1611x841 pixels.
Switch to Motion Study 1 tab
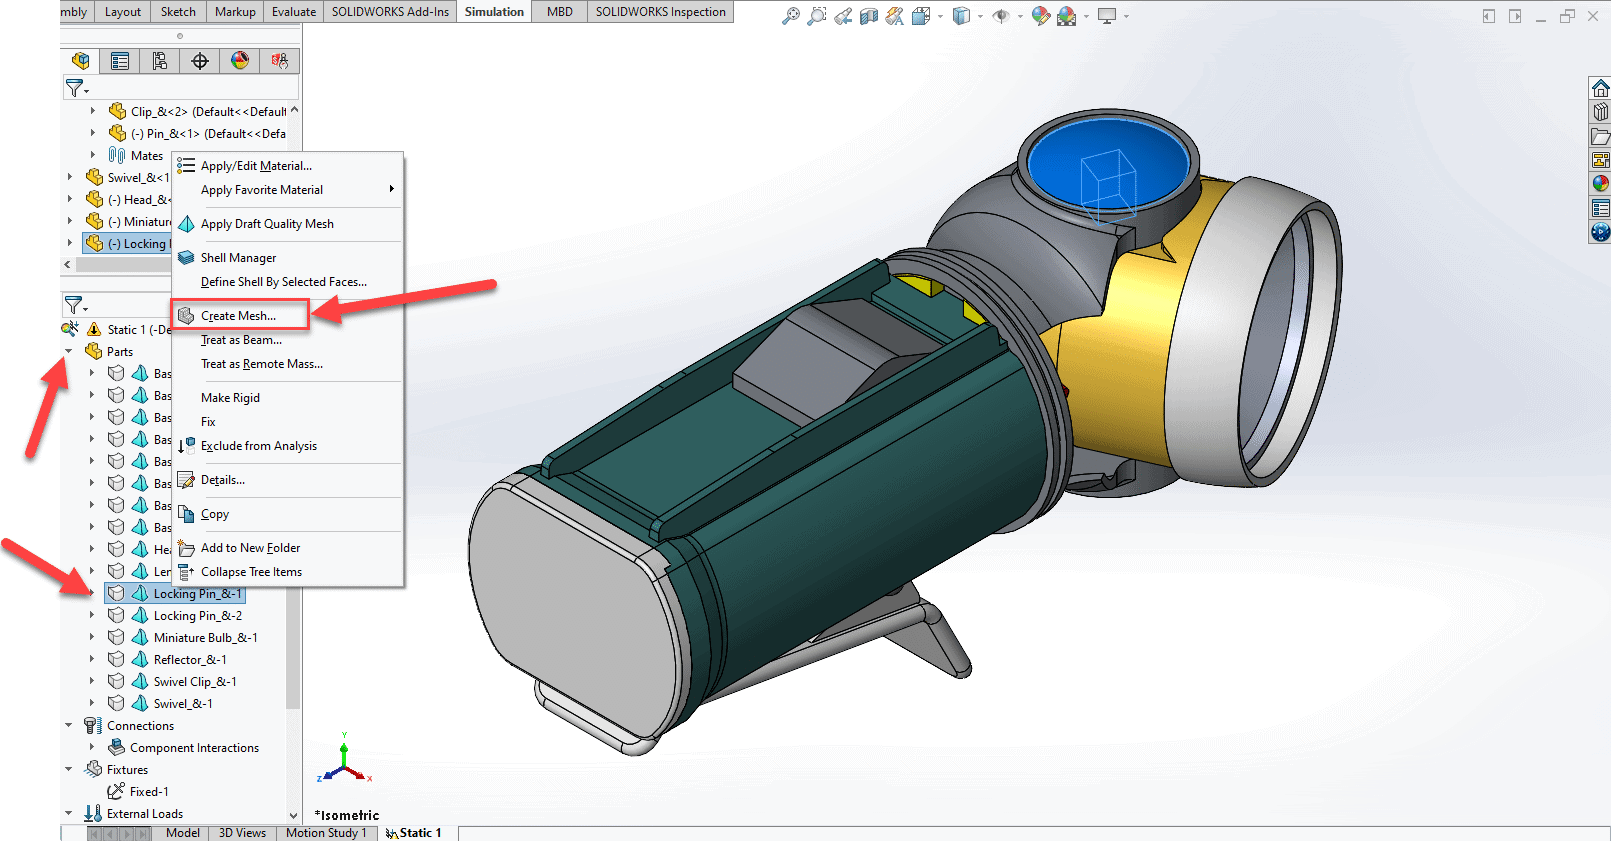pyautogui.click(x=326, y=833)
